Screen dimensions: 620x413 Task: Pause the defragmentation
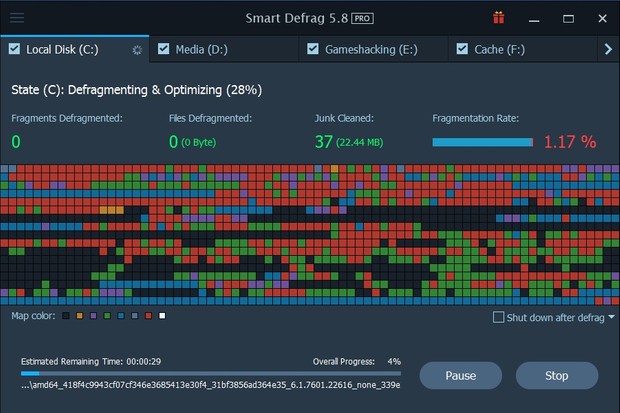tap(461, 375)
